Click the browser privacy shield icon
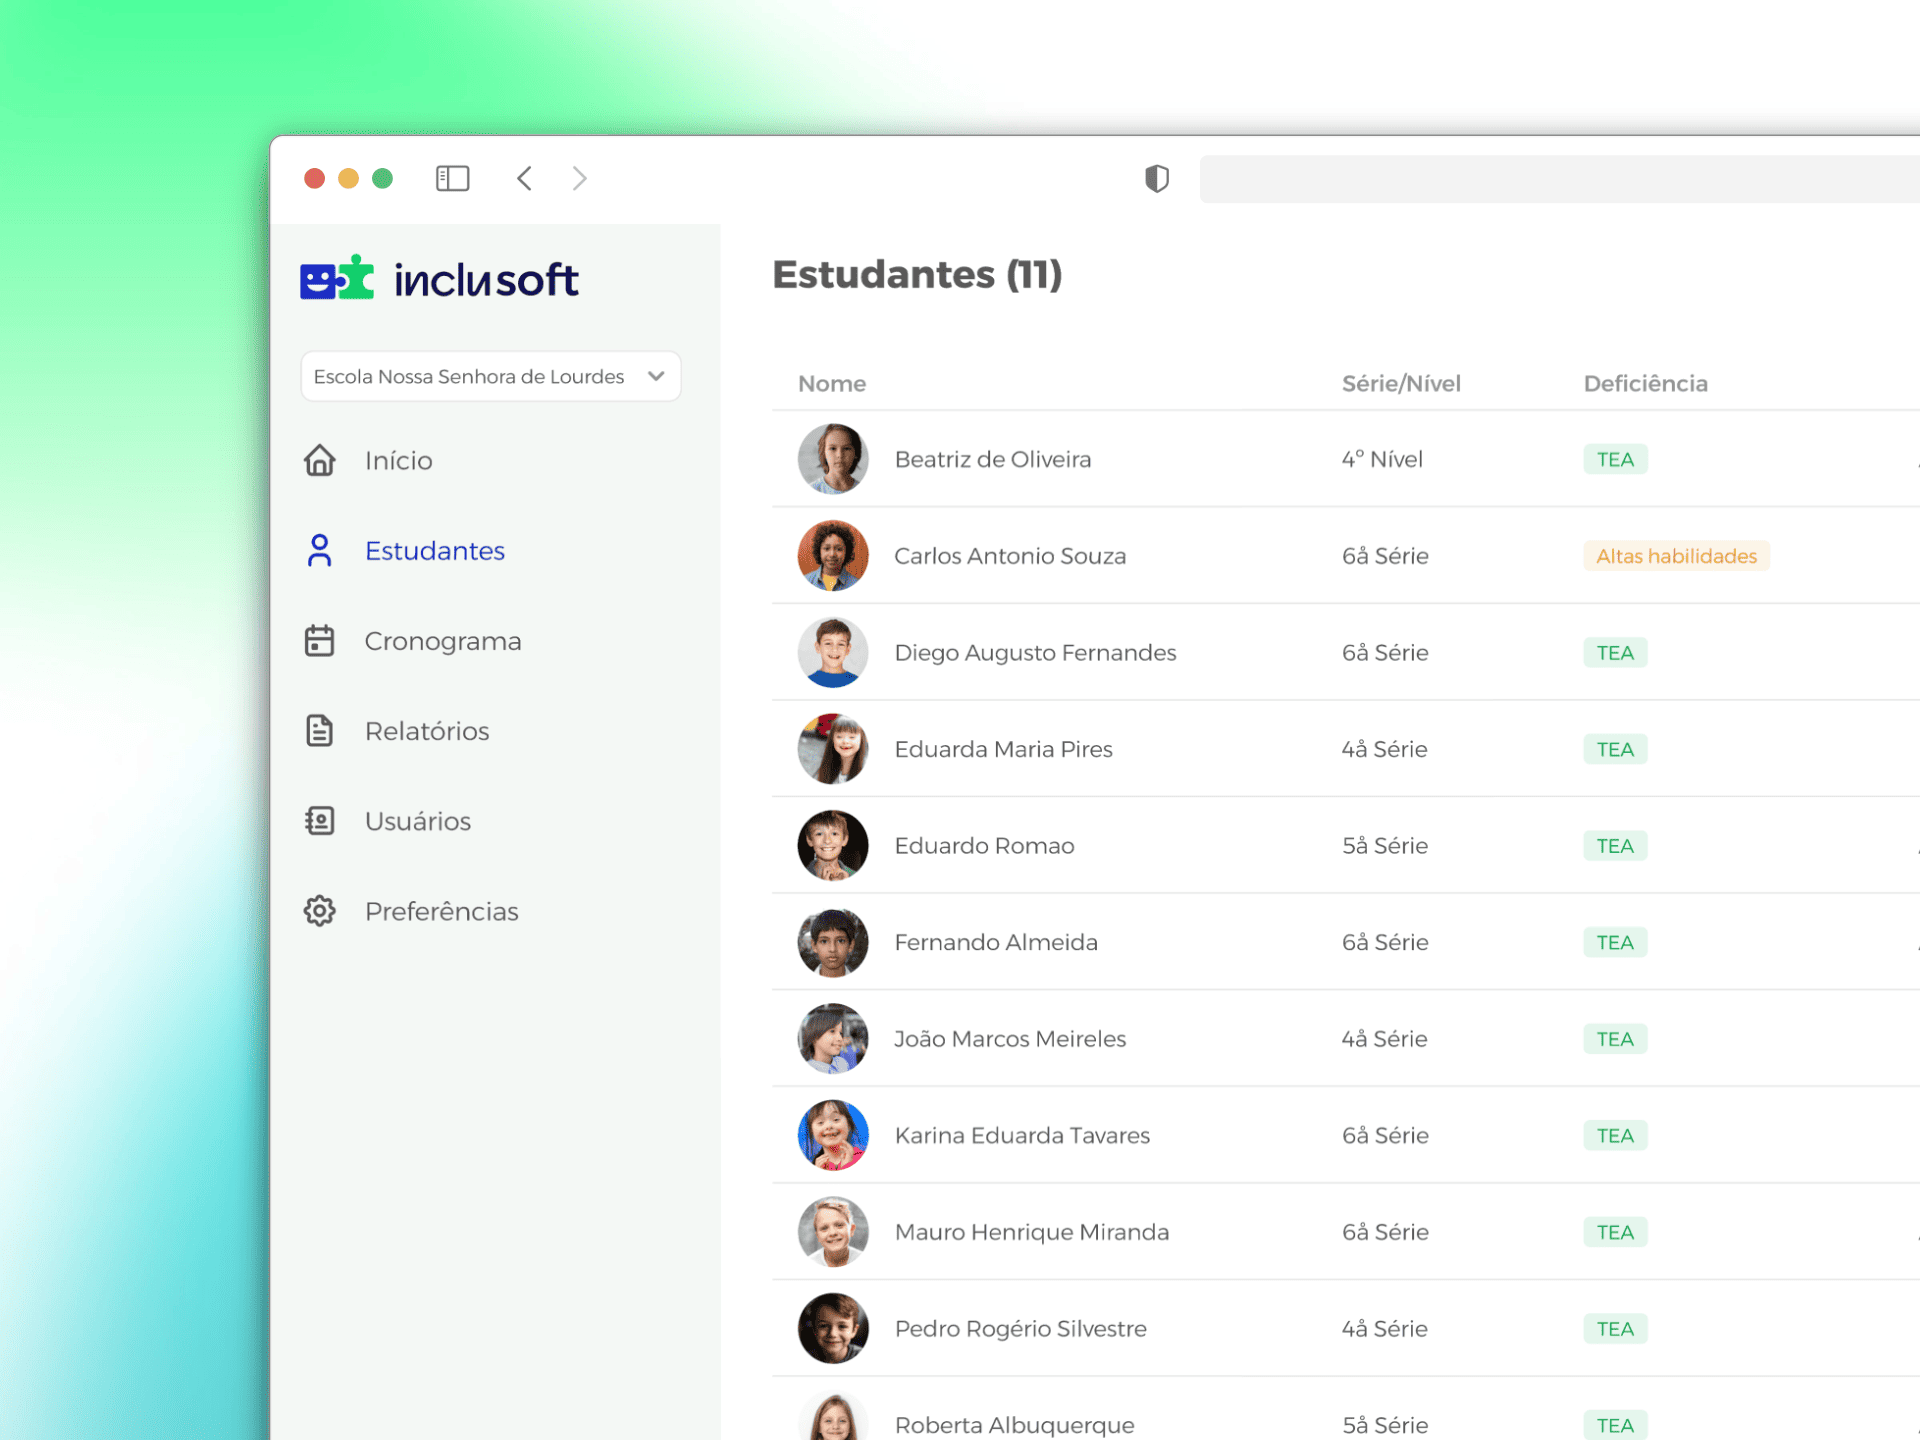1920x1440 pixels. pyautogui.click(x=1156, y=179)
